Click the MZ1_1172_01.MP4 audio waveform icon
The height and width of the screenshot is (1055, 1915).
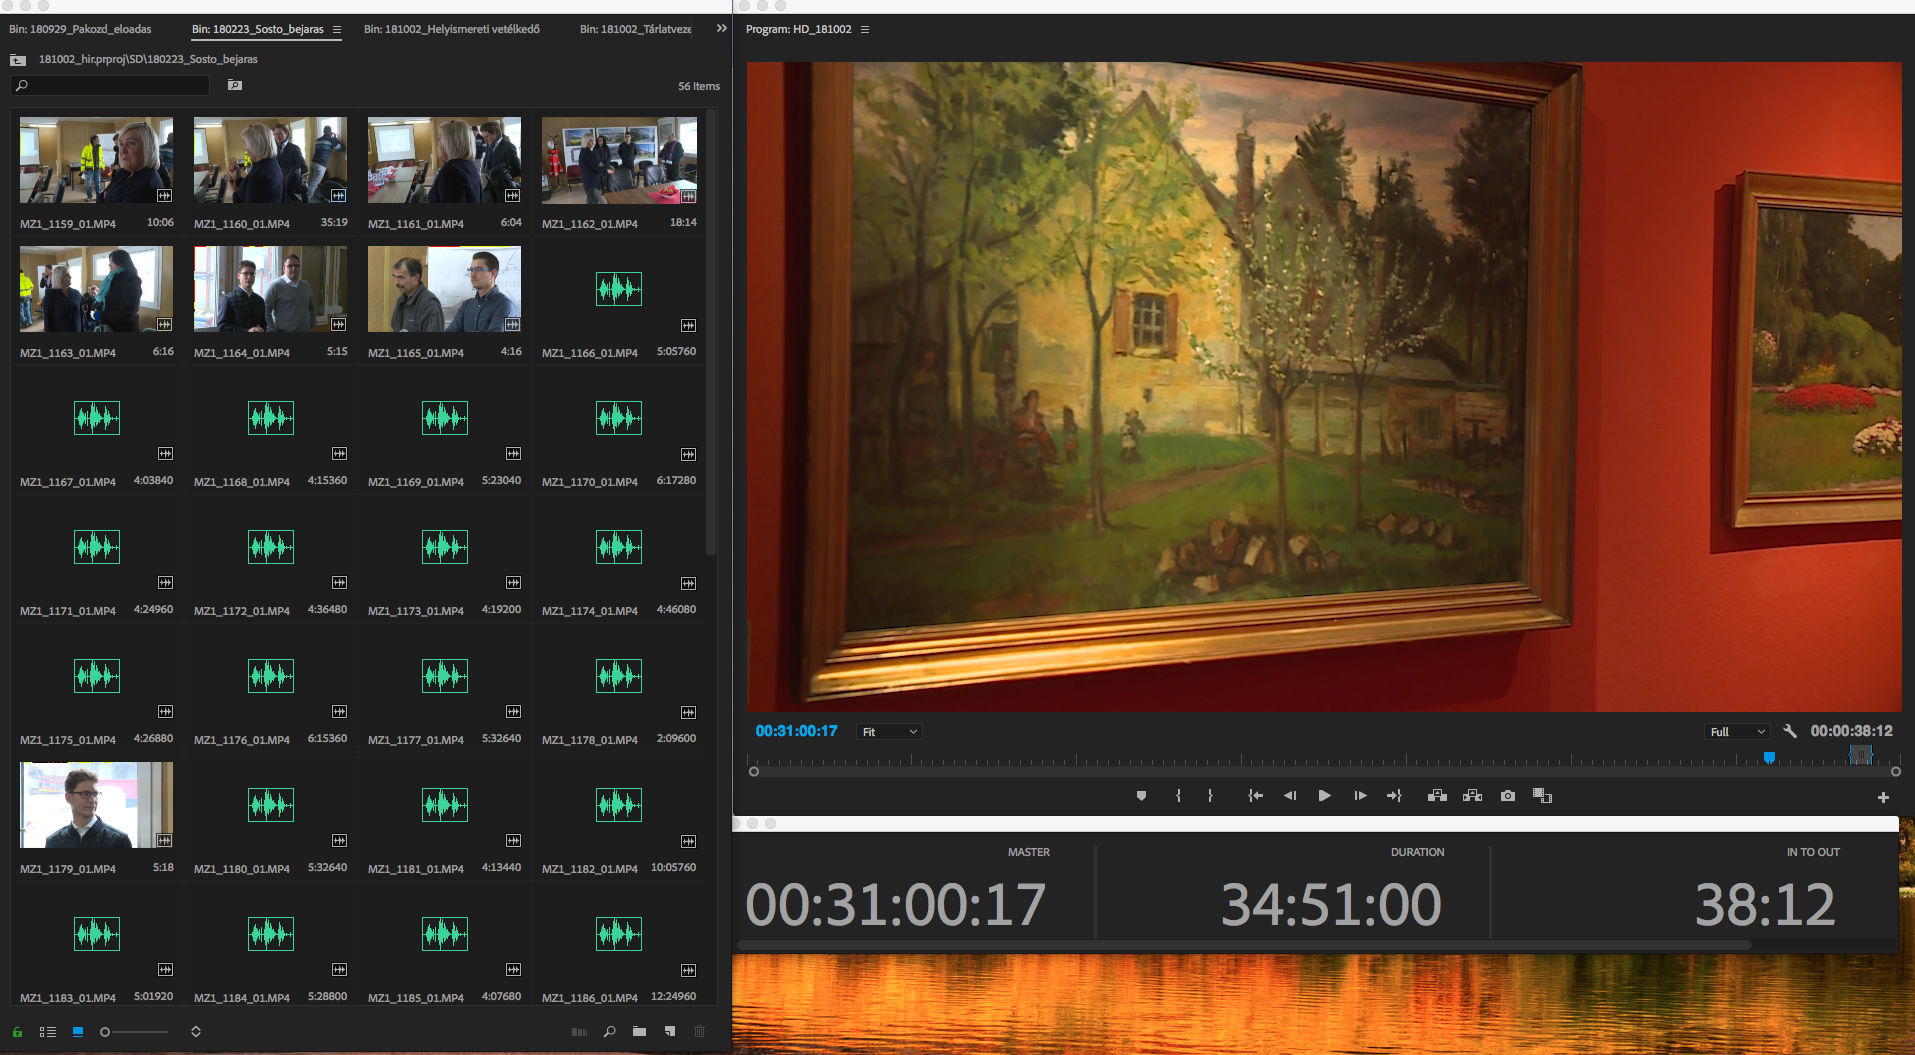(271, 547)
